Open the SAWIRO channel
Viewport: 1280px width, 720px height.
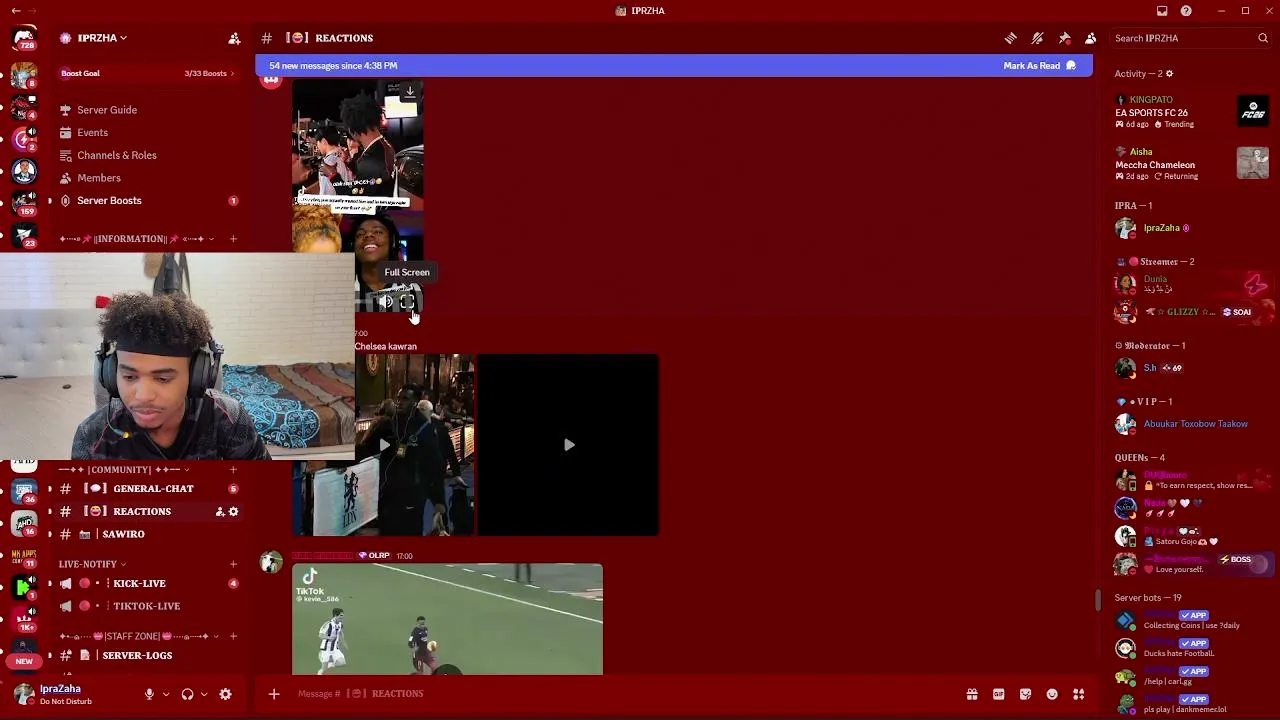point(148,534)
